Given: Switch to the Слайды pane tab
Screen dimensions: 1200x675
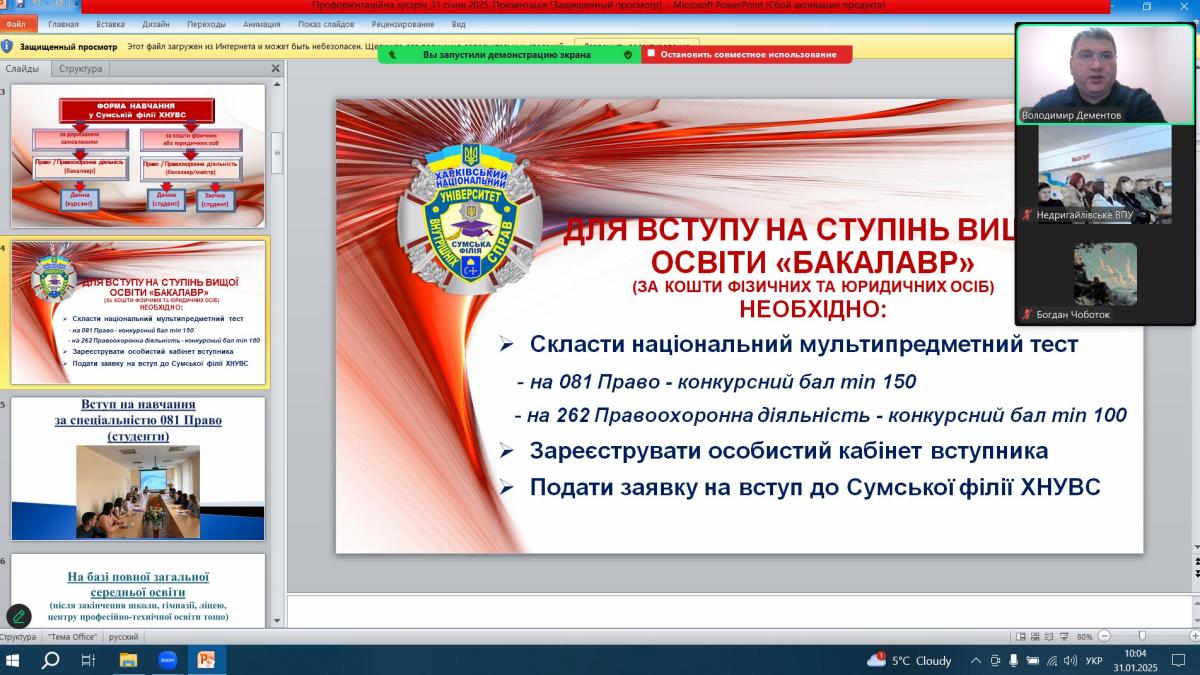Looking at the screenshot, I should coord(22,69).
